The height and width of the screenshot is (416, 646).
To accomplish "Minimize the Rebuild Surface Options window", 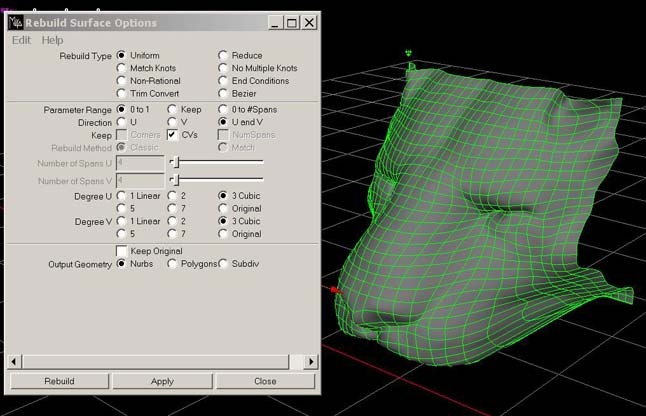I will click(276, 23).
